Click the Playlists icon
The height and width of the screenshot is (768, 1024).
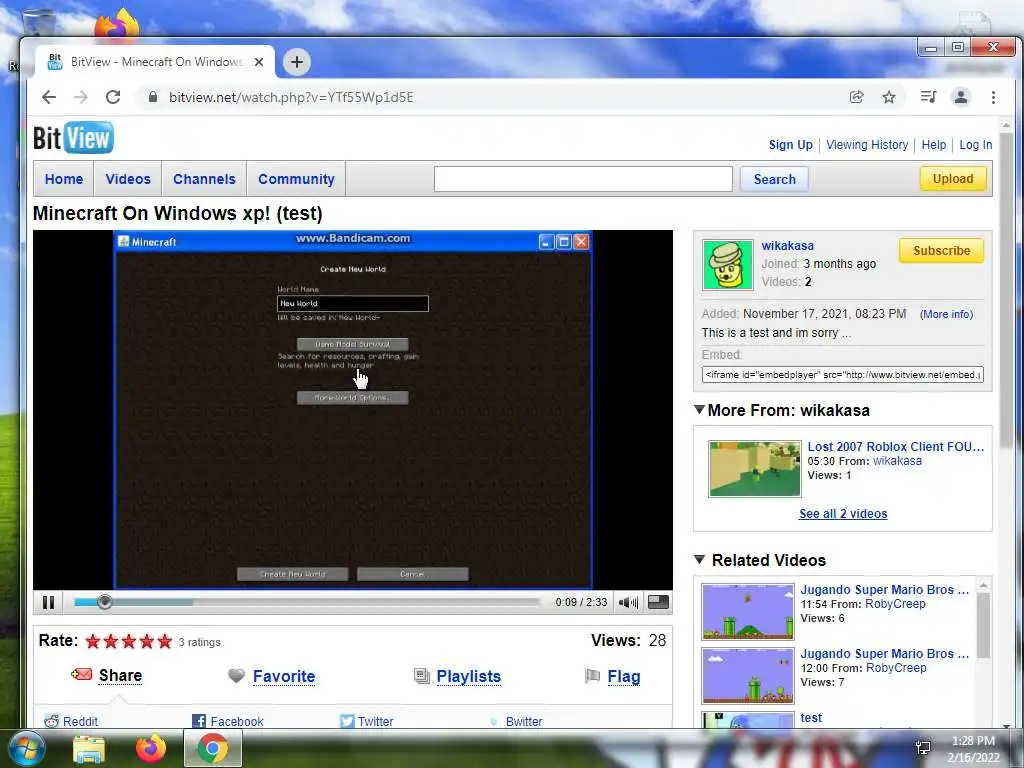point(422,676)
